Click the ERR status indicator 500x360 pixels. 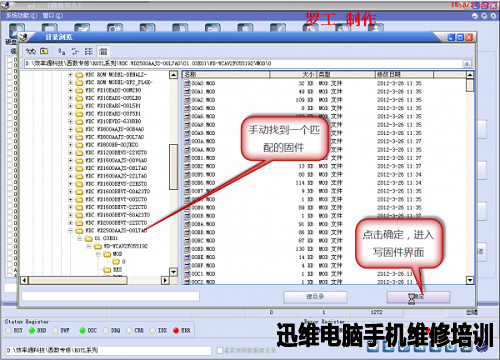176,330
